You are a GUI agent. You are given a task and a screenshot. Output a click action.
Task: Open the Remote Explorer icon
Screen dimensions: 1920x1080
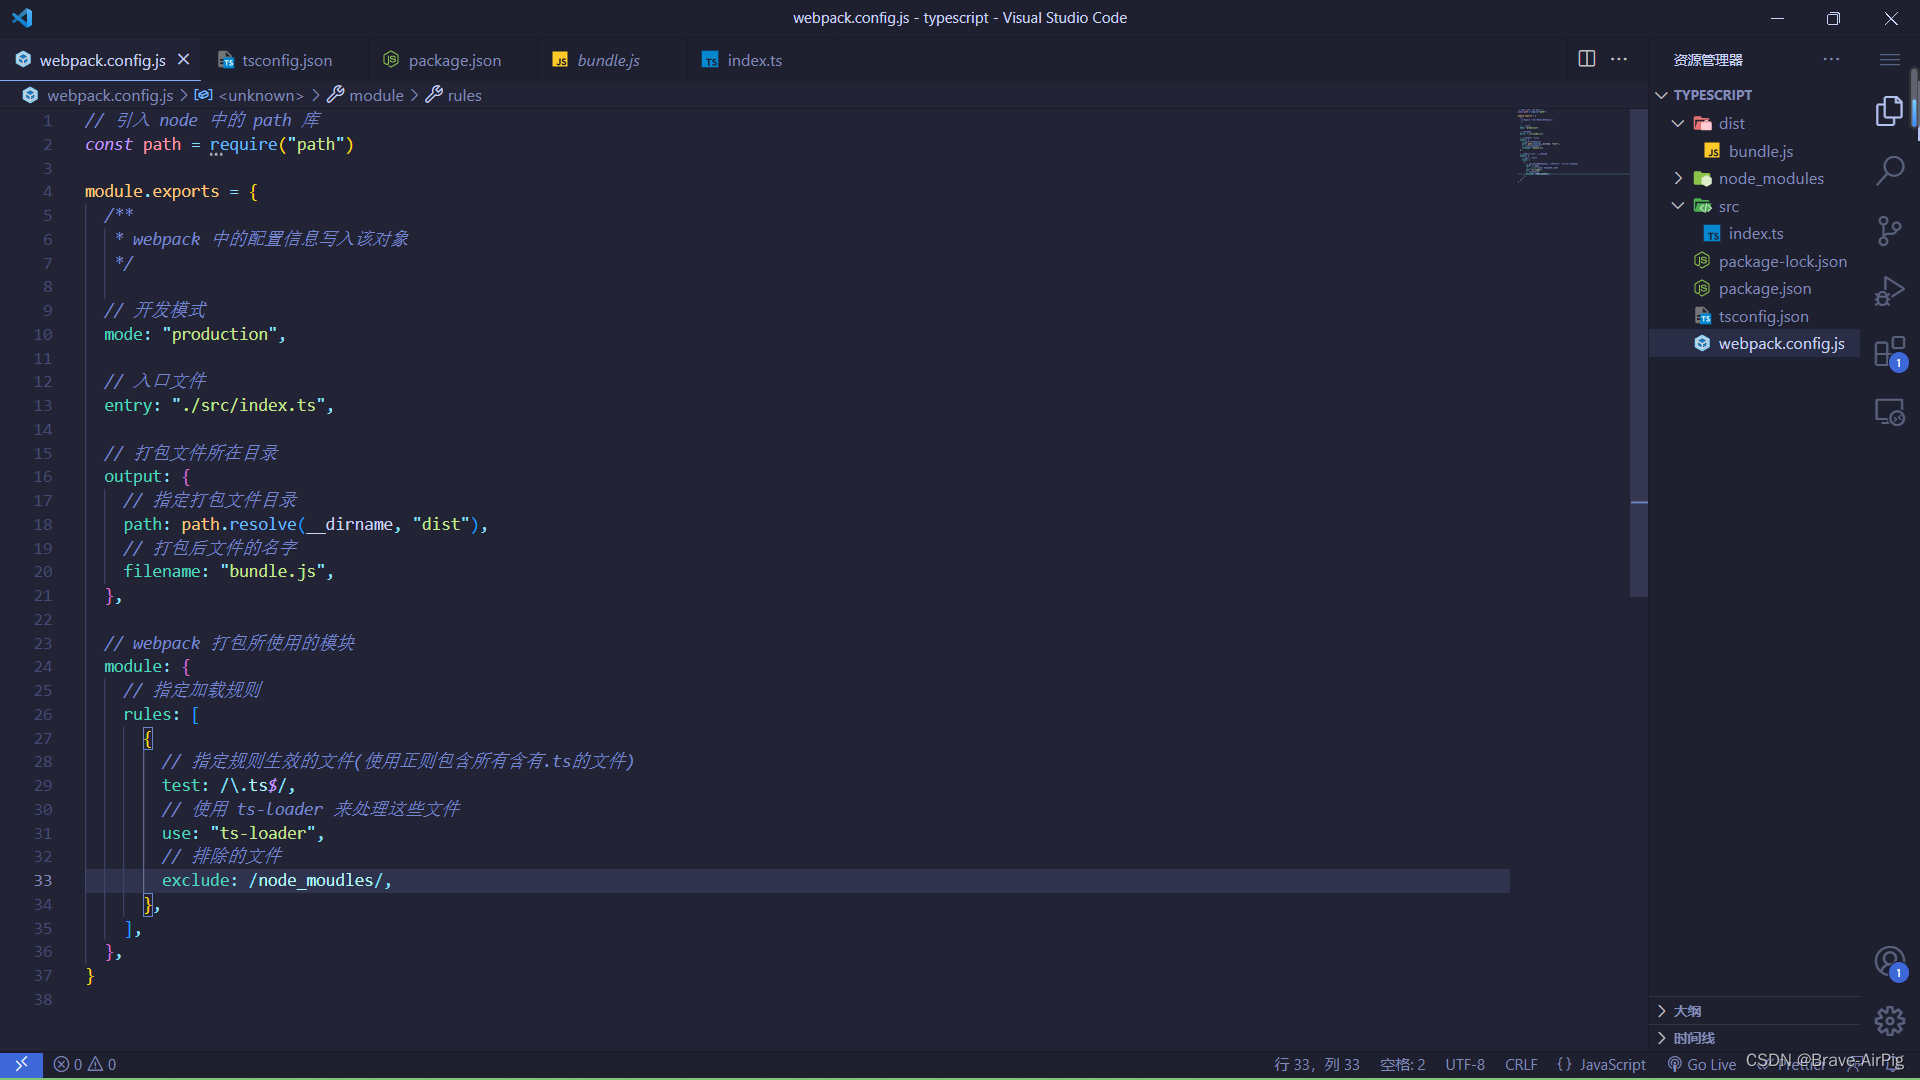pyautogui.click(x=1889, y=412)
